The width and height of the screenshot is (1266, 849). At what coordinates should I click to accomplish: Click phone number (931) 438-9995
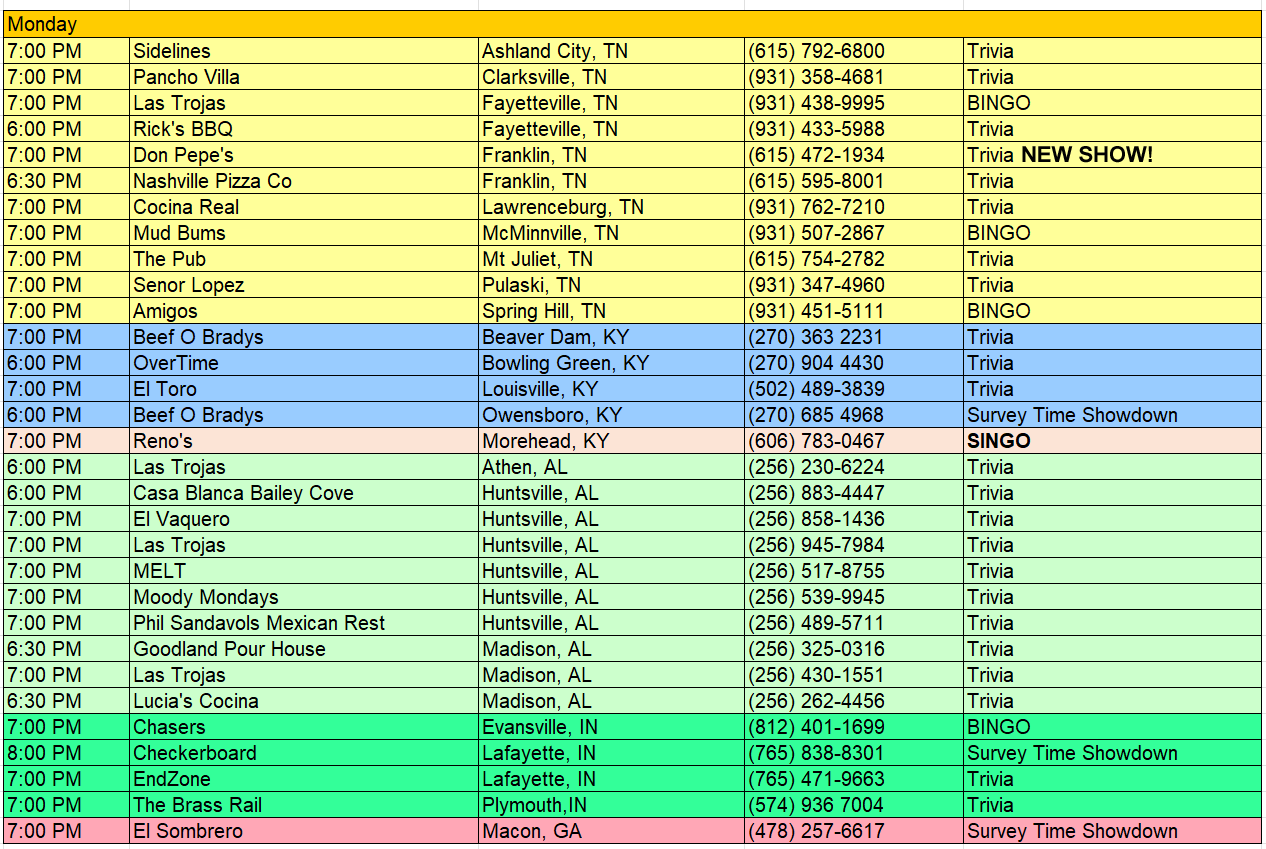(854, 103)
